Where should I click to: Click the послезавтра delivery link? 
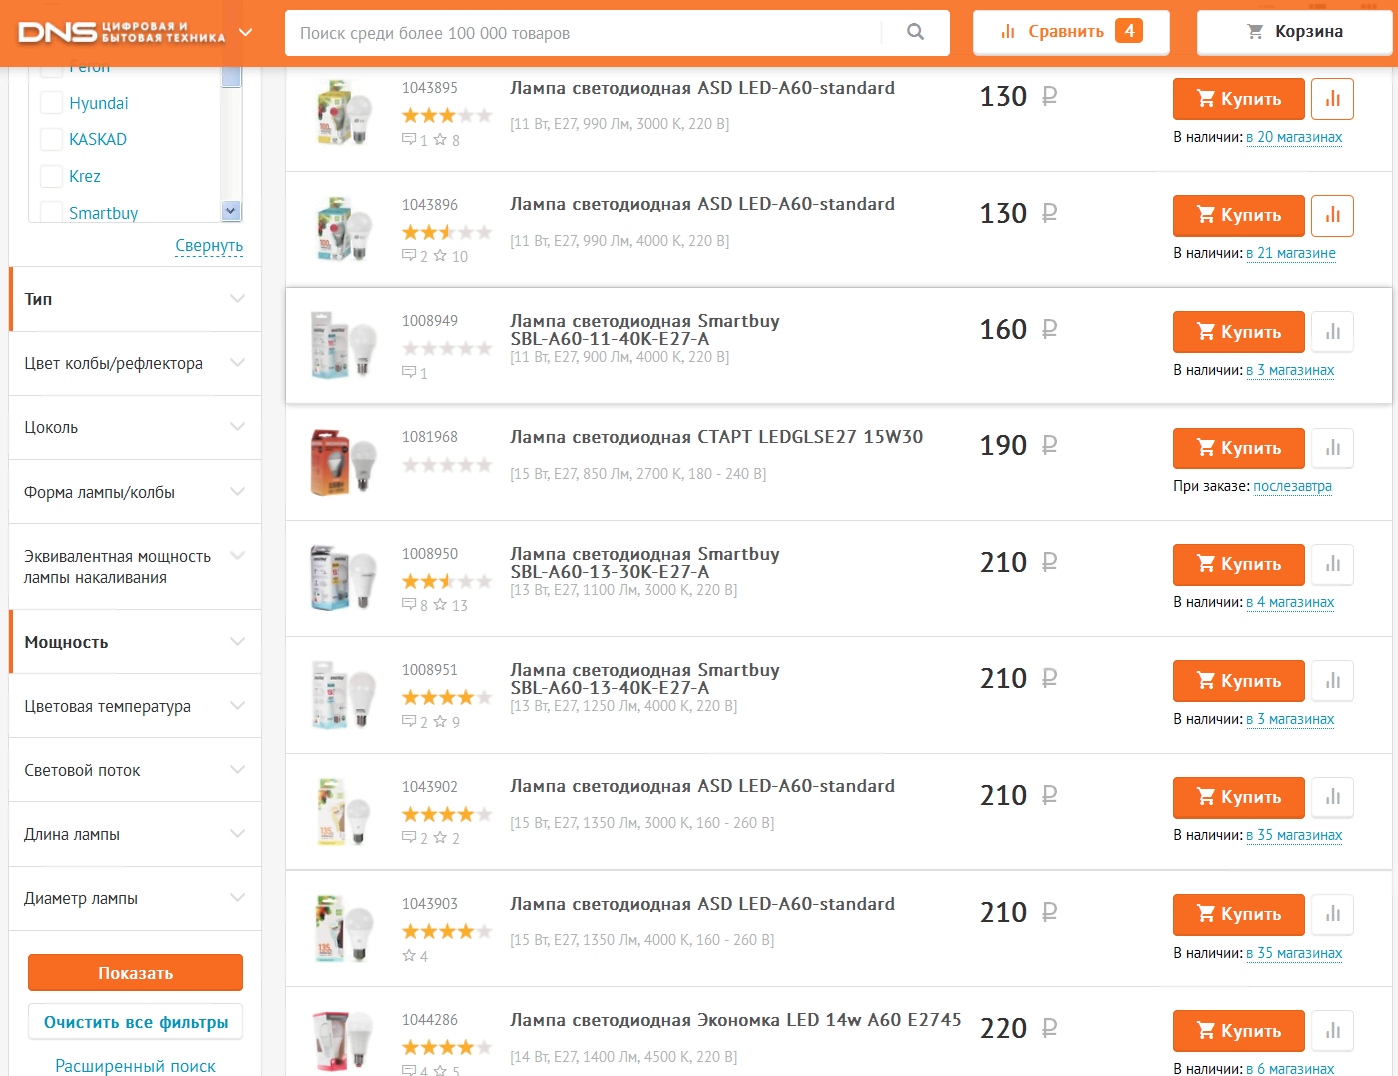pos(1292,486)
